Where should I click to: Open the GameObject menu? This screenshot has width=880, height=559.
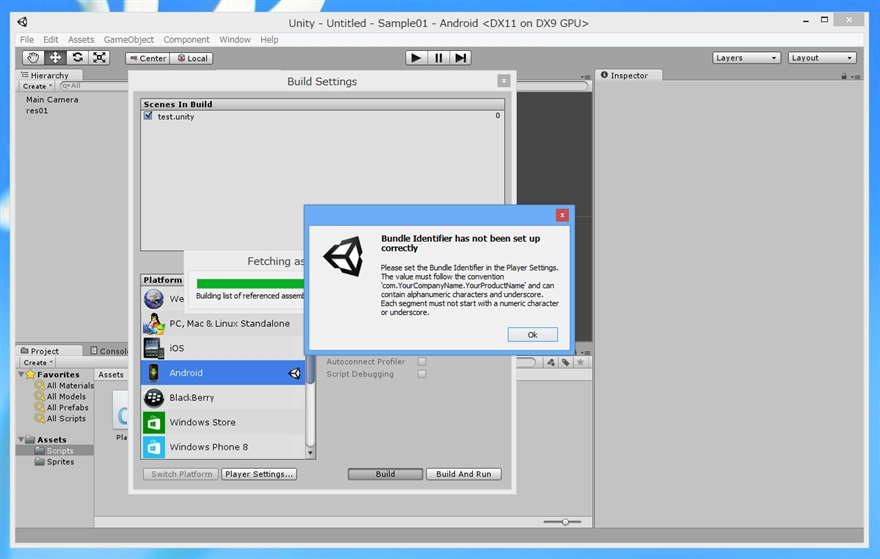pos(129,40)
